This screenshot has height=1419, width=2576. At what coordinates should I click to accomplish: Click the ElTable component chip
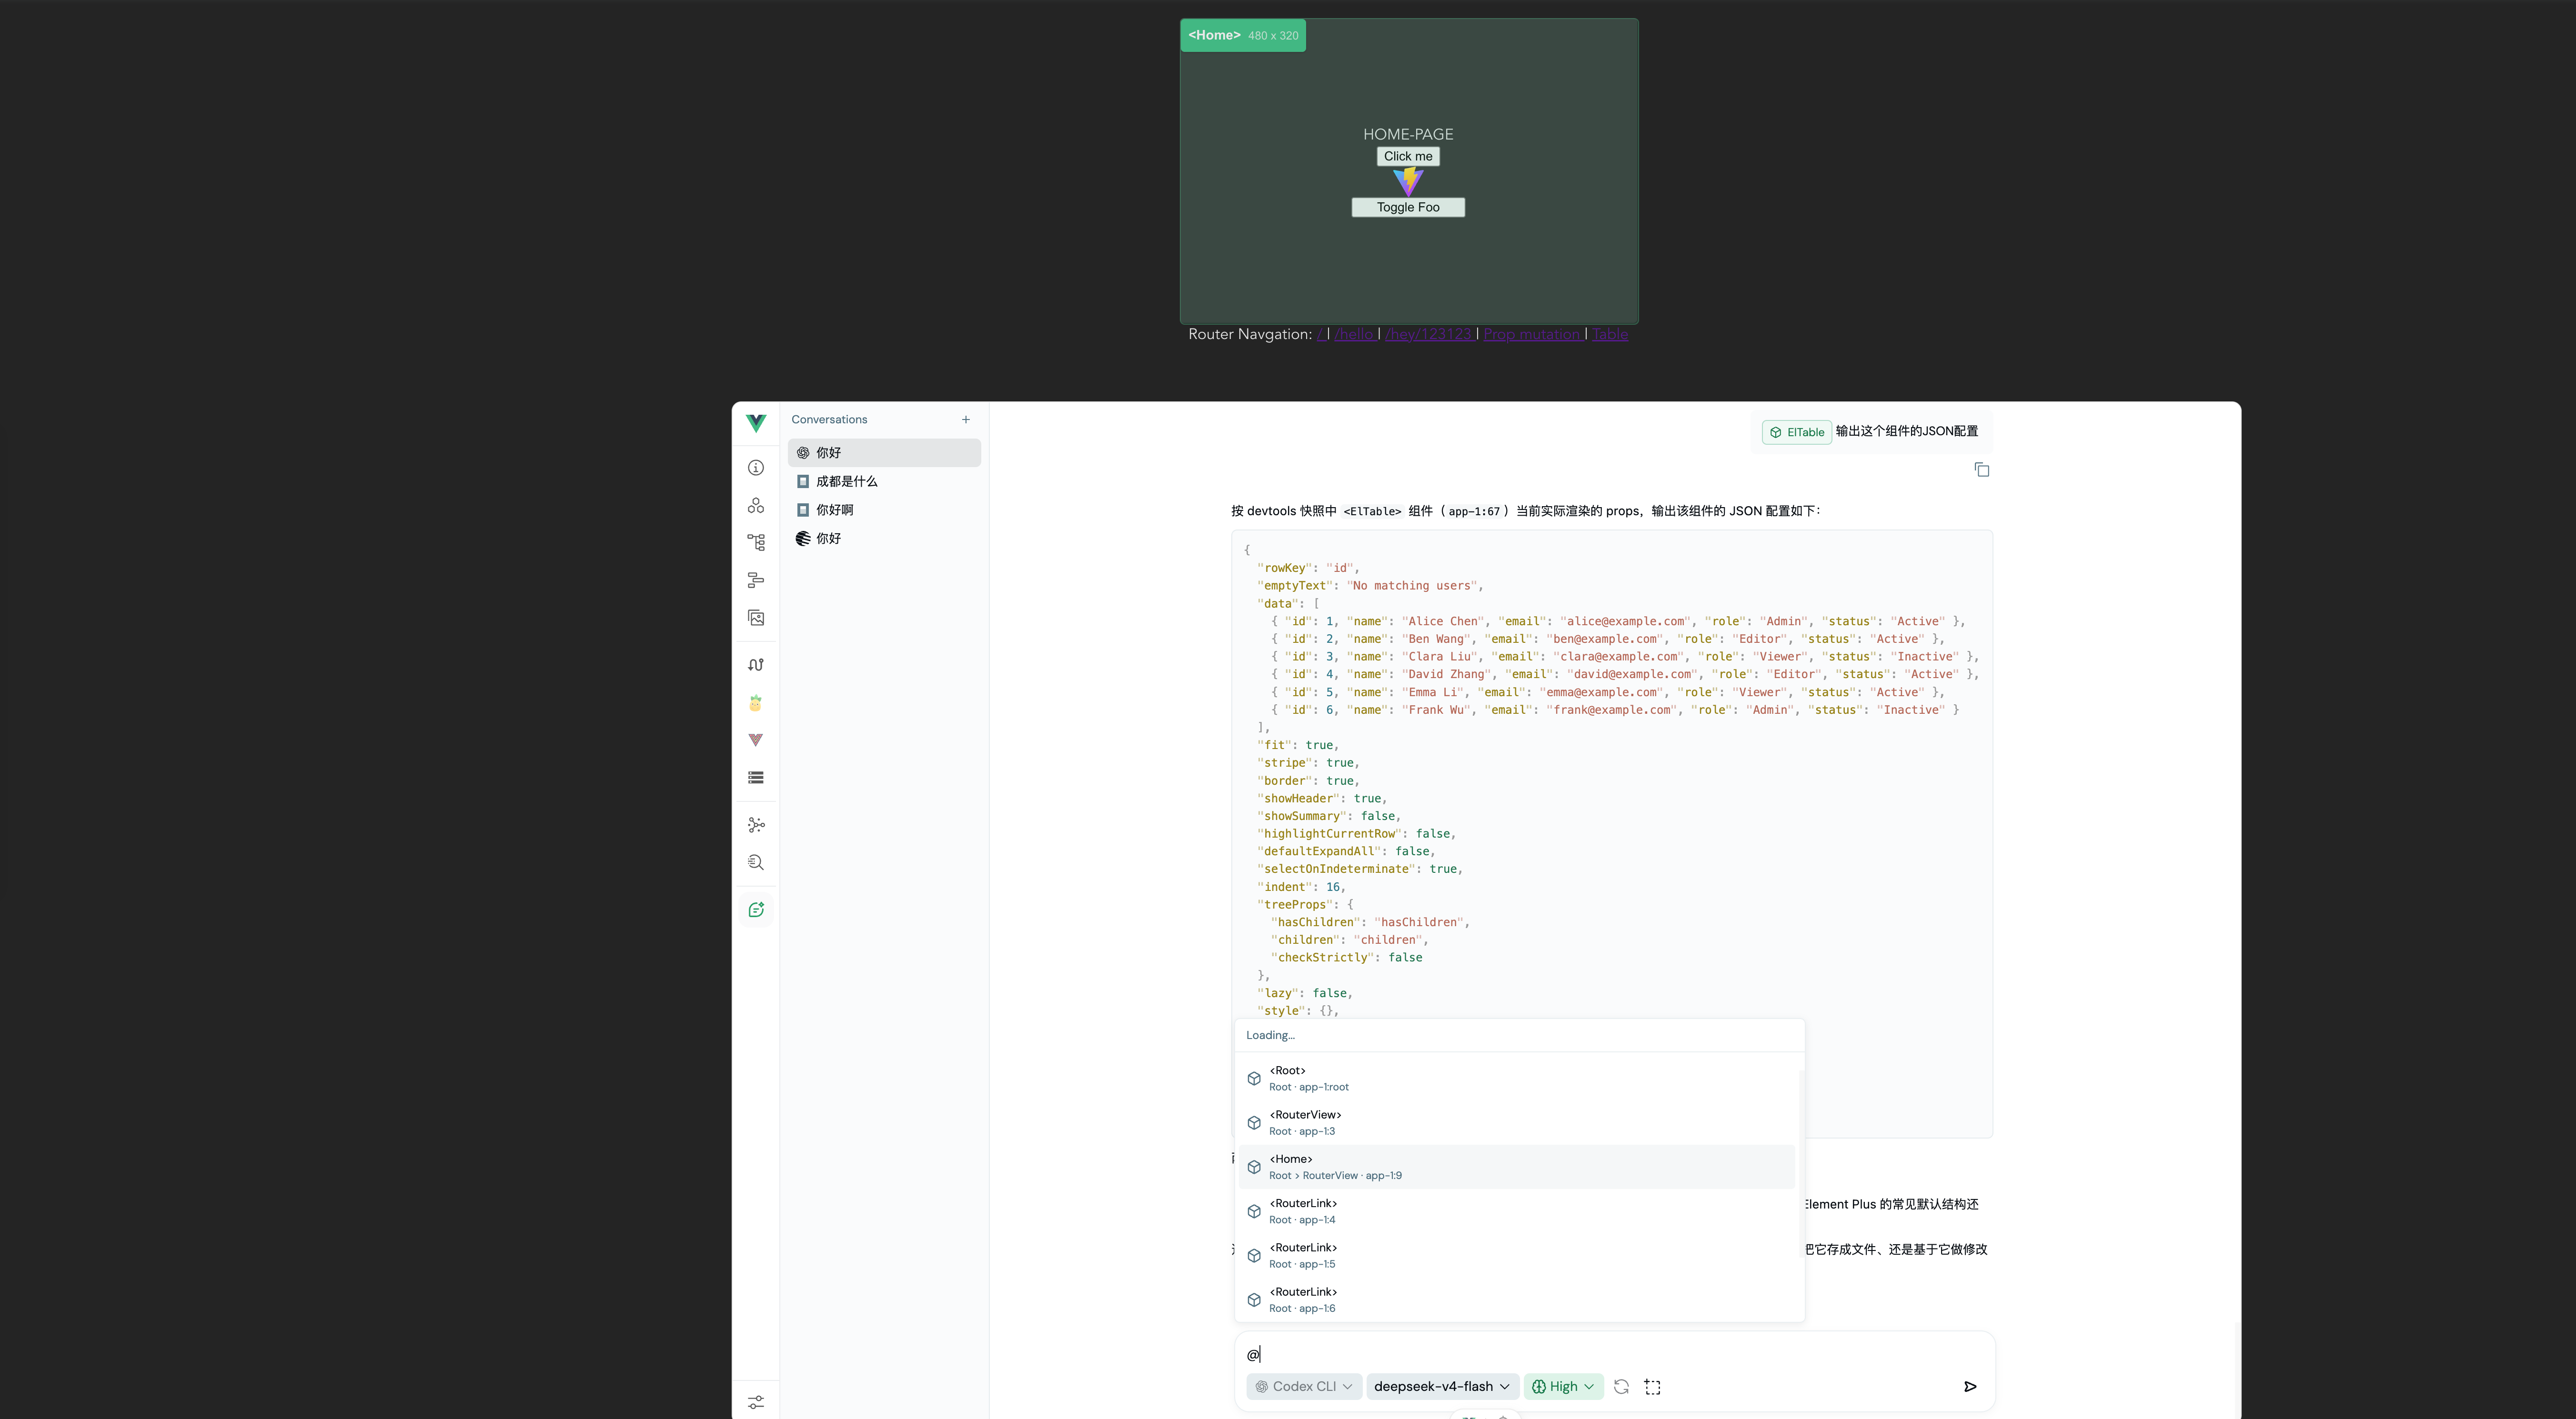click(x=1797, y=432)
